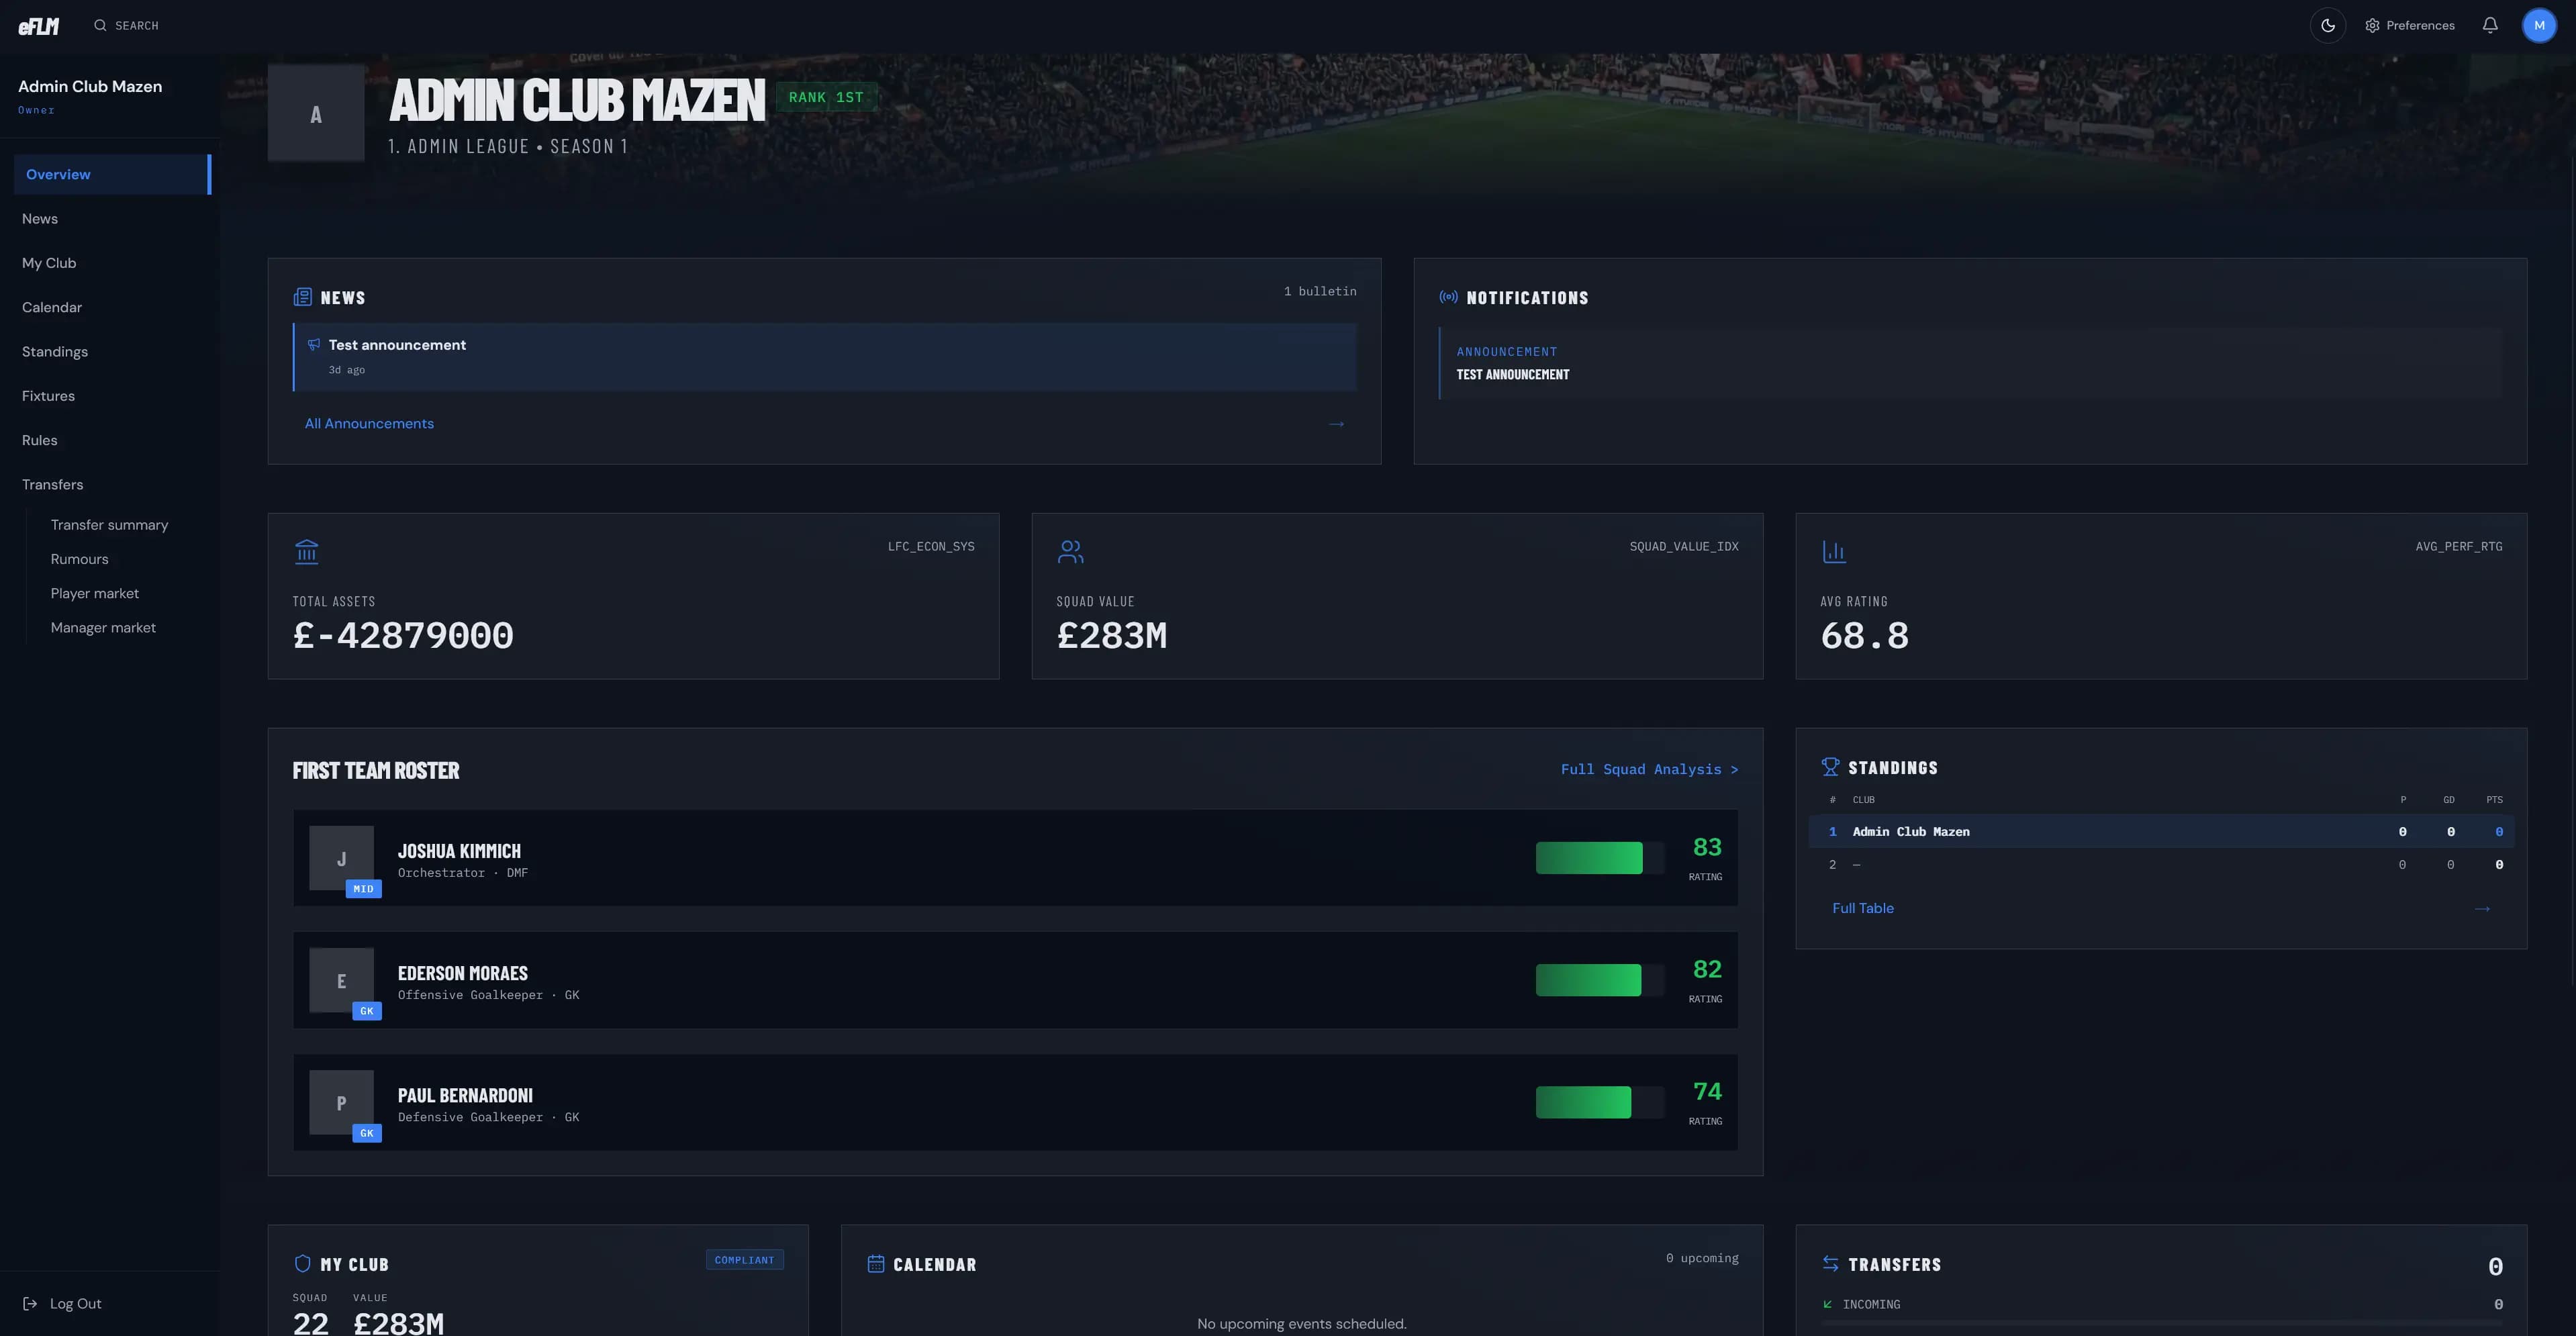Open Player market submenu item
Image resolution: width=2576 pixels, height=1336 pixels.
95,593
